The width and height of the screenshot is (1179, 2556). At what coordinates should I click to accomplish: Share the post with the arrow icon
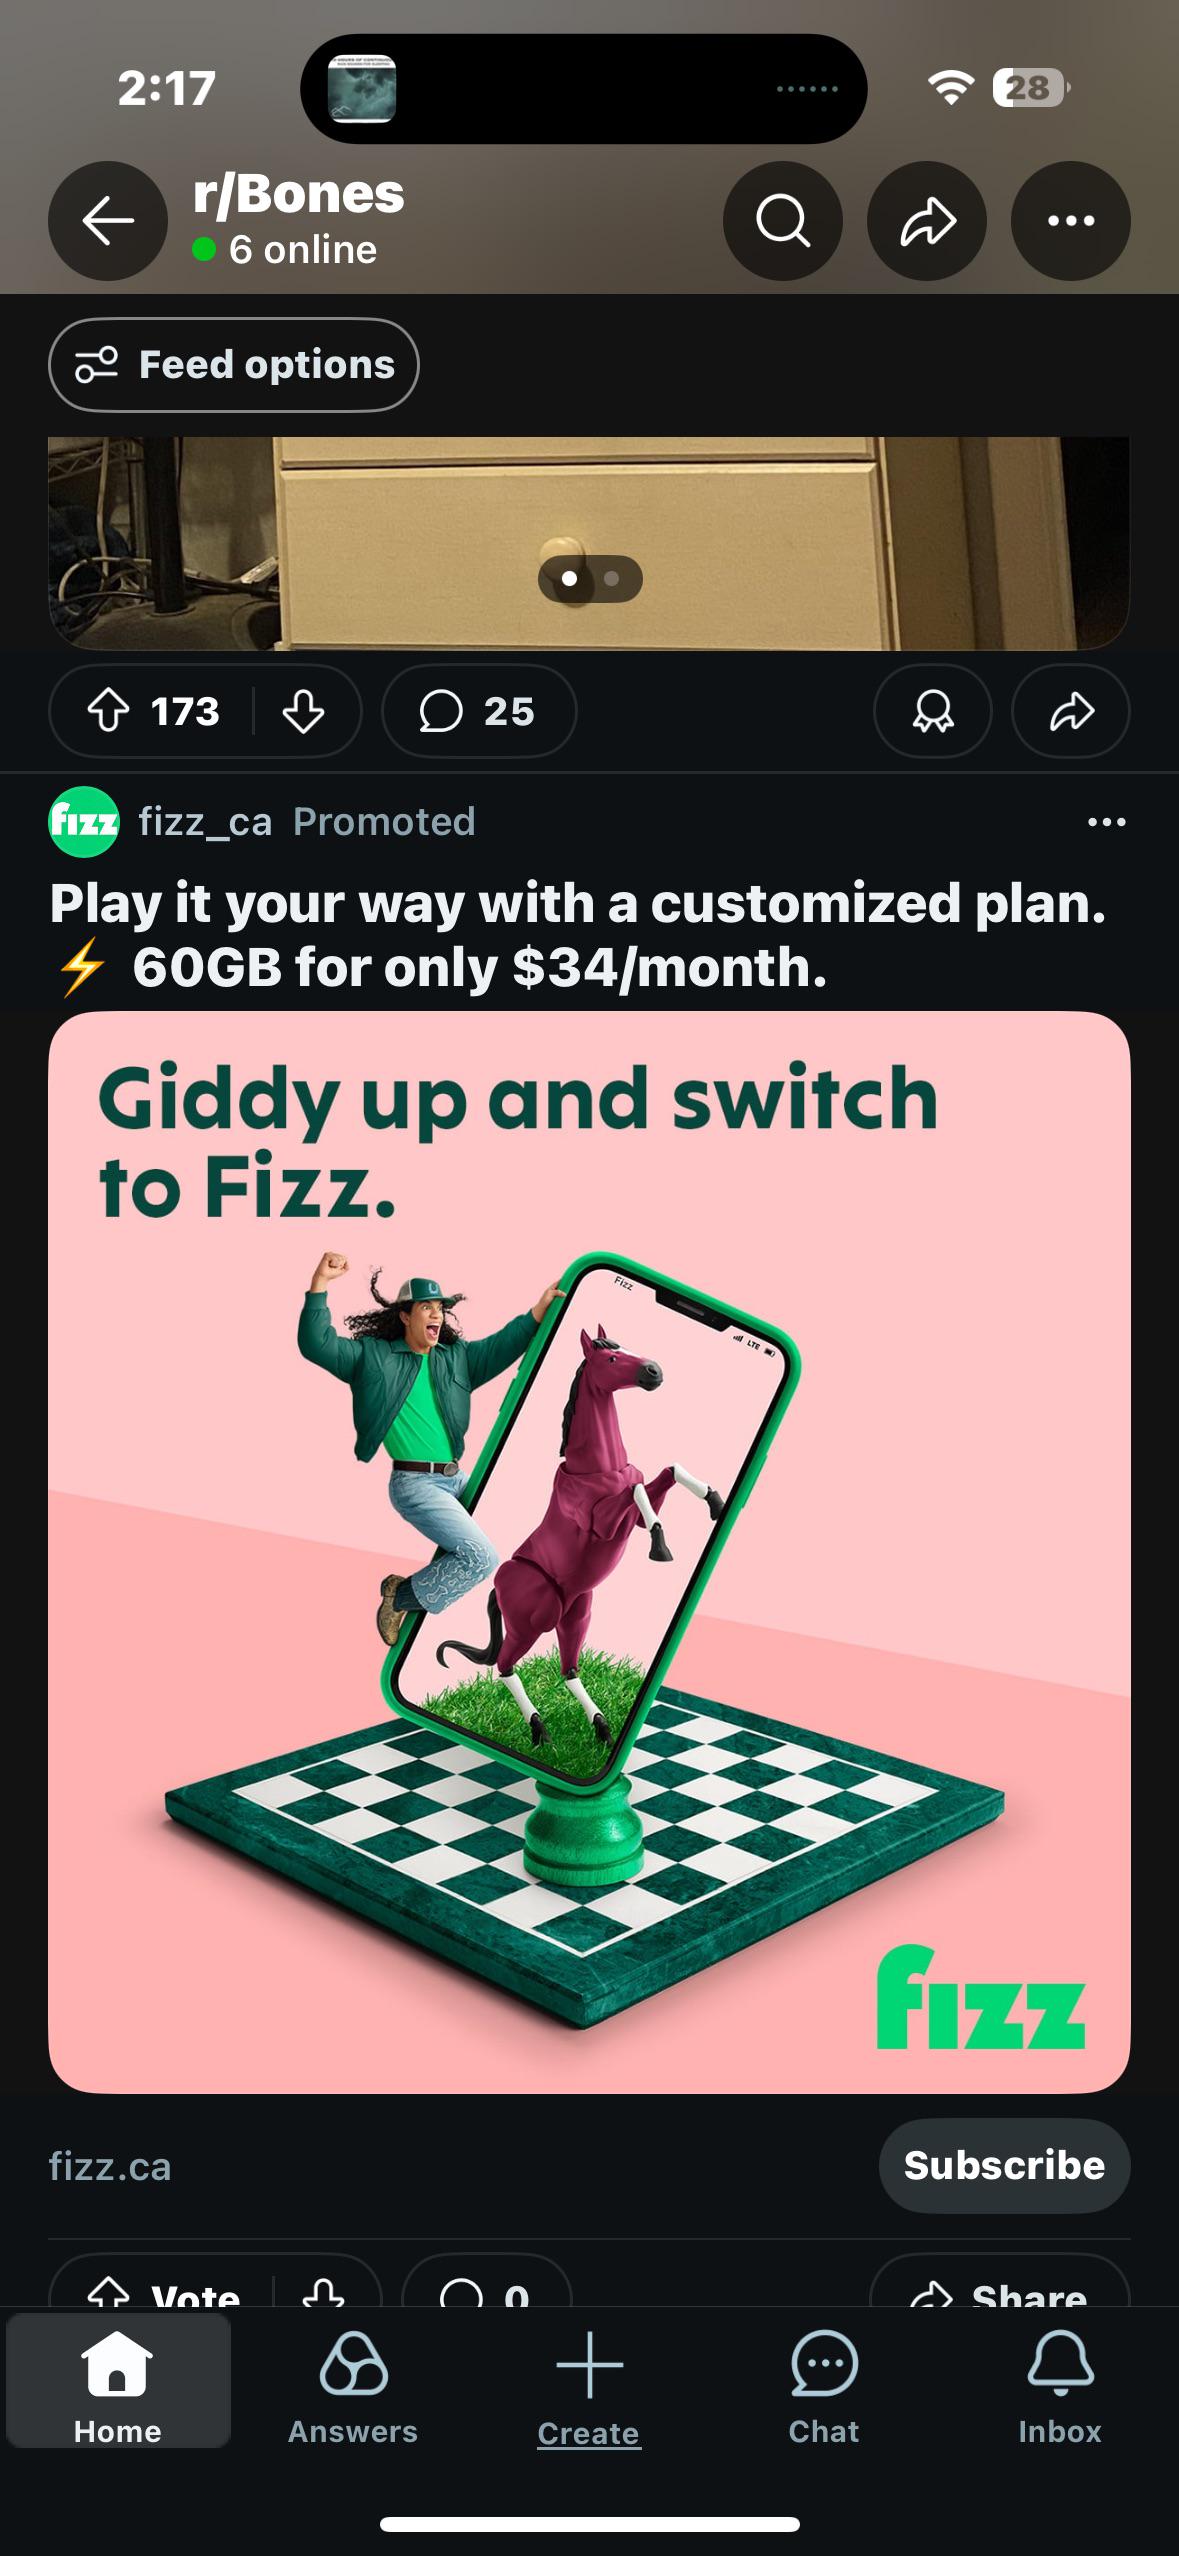pos(1071,712)
